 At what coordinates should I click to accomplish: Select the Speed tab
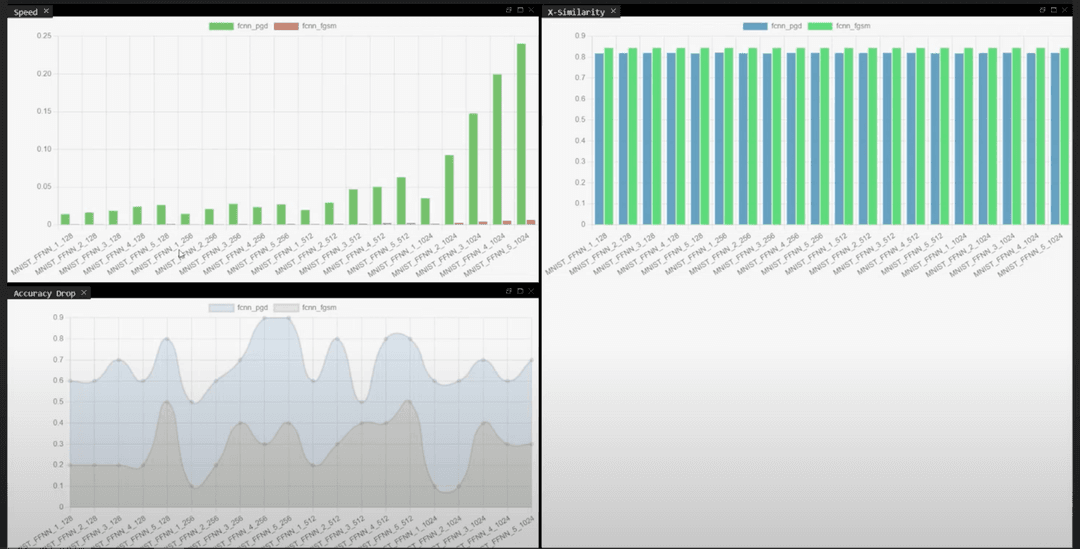point(25,11)
